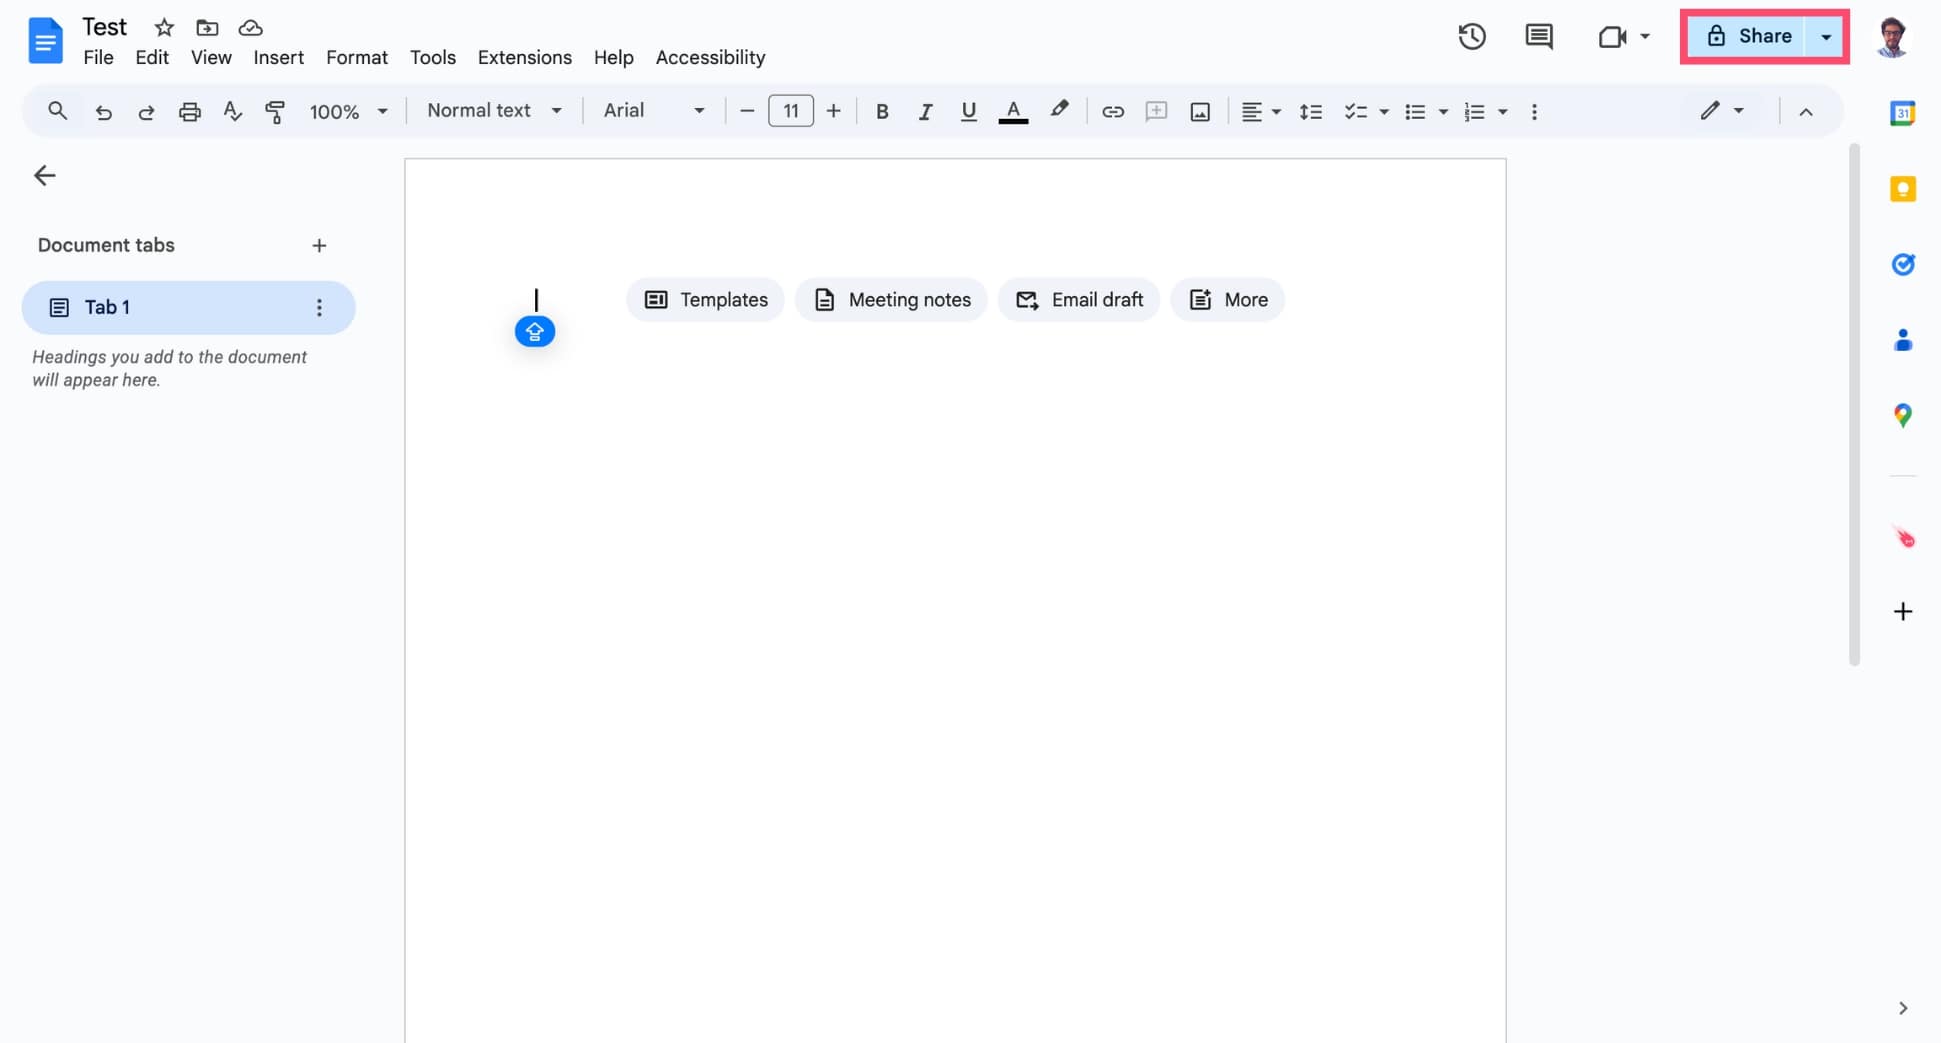Open the text color picker

point(1013,111)
